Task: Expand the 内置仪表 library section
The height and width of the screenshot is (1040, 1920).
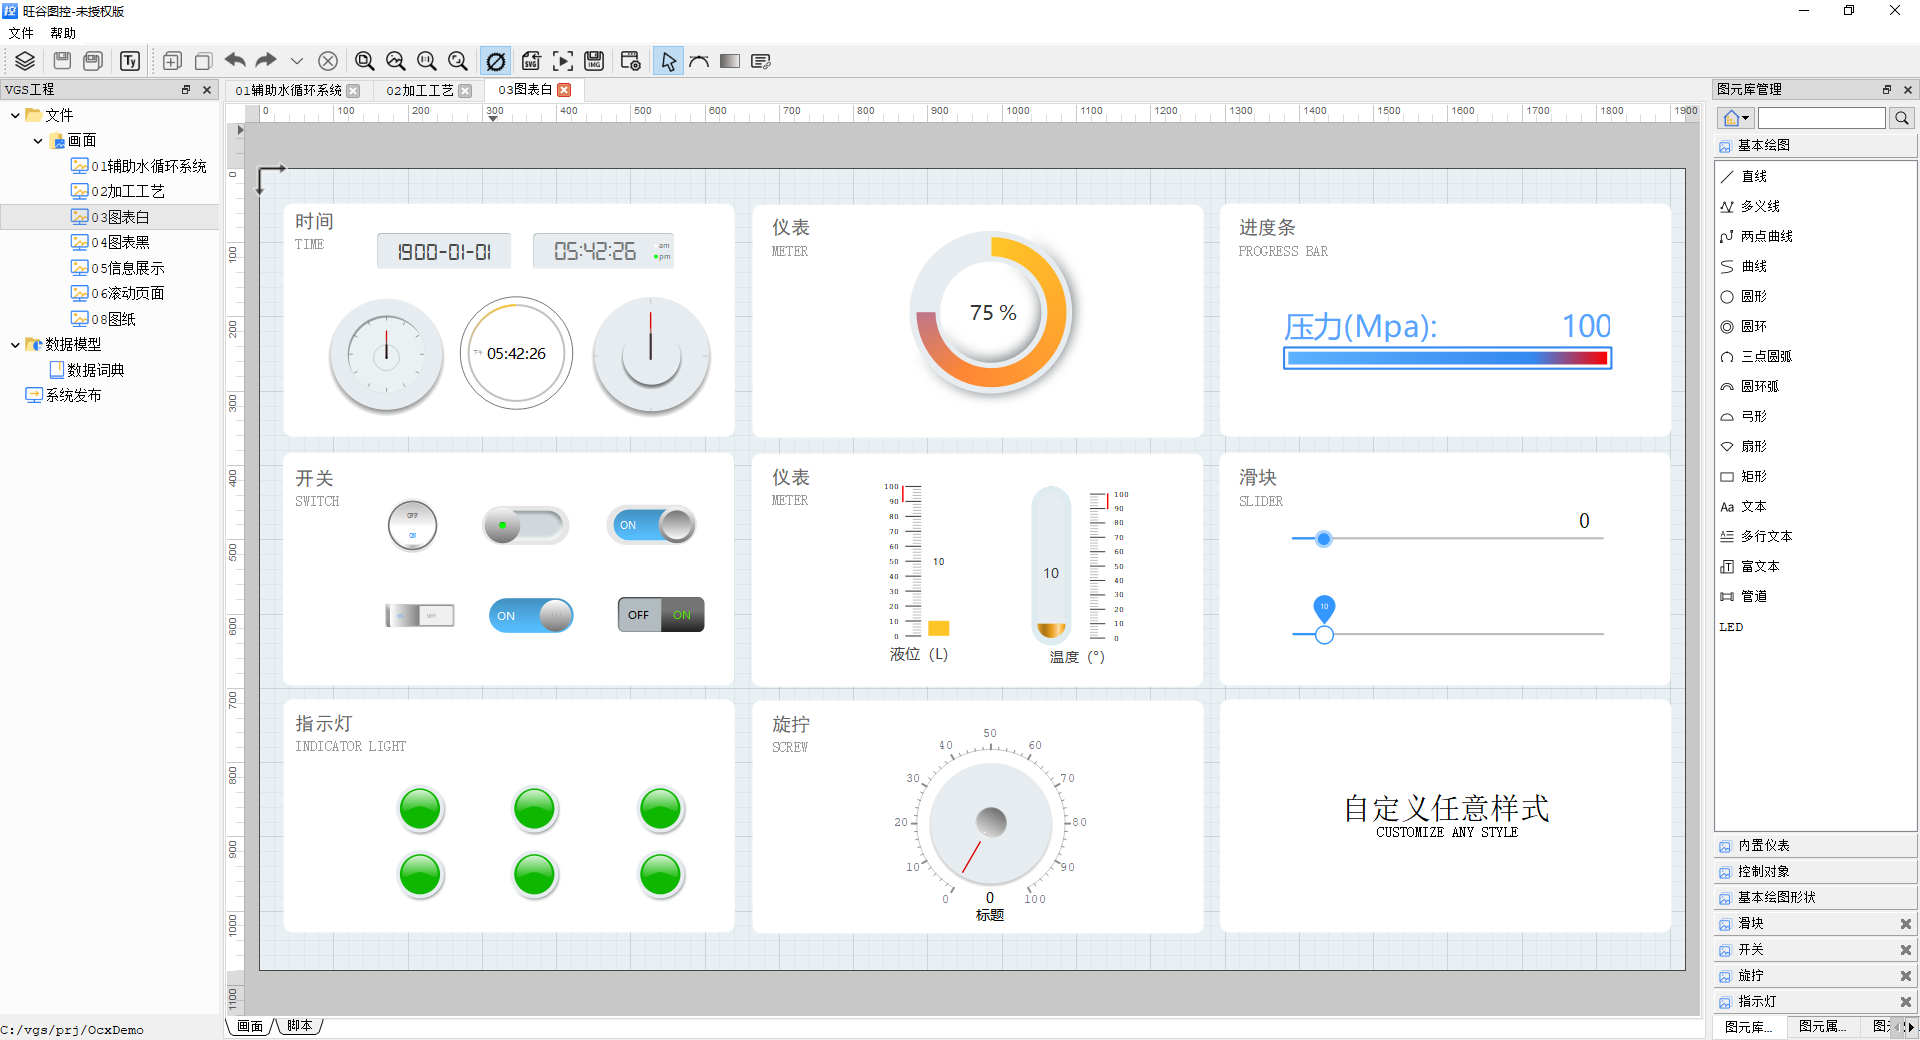Action: (x=1764, y=846)
